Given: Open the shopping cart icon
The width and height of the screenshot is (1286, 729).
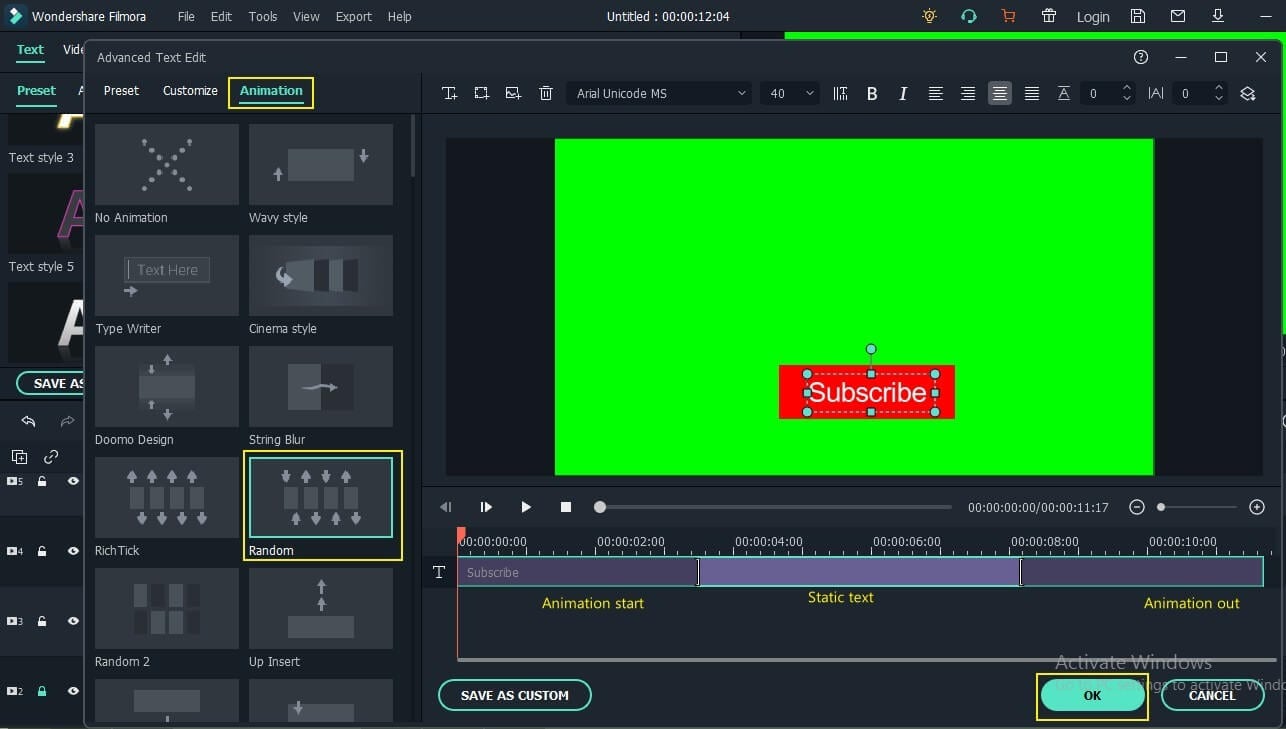Looking at the screenshot, I should point(1008,16).
